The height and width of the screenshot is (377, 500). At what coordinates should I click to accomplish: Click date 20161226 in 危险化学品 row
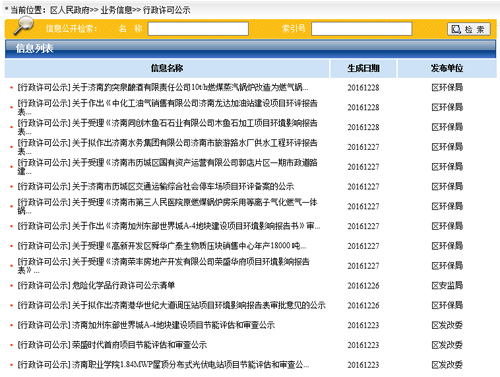point(363,286)
